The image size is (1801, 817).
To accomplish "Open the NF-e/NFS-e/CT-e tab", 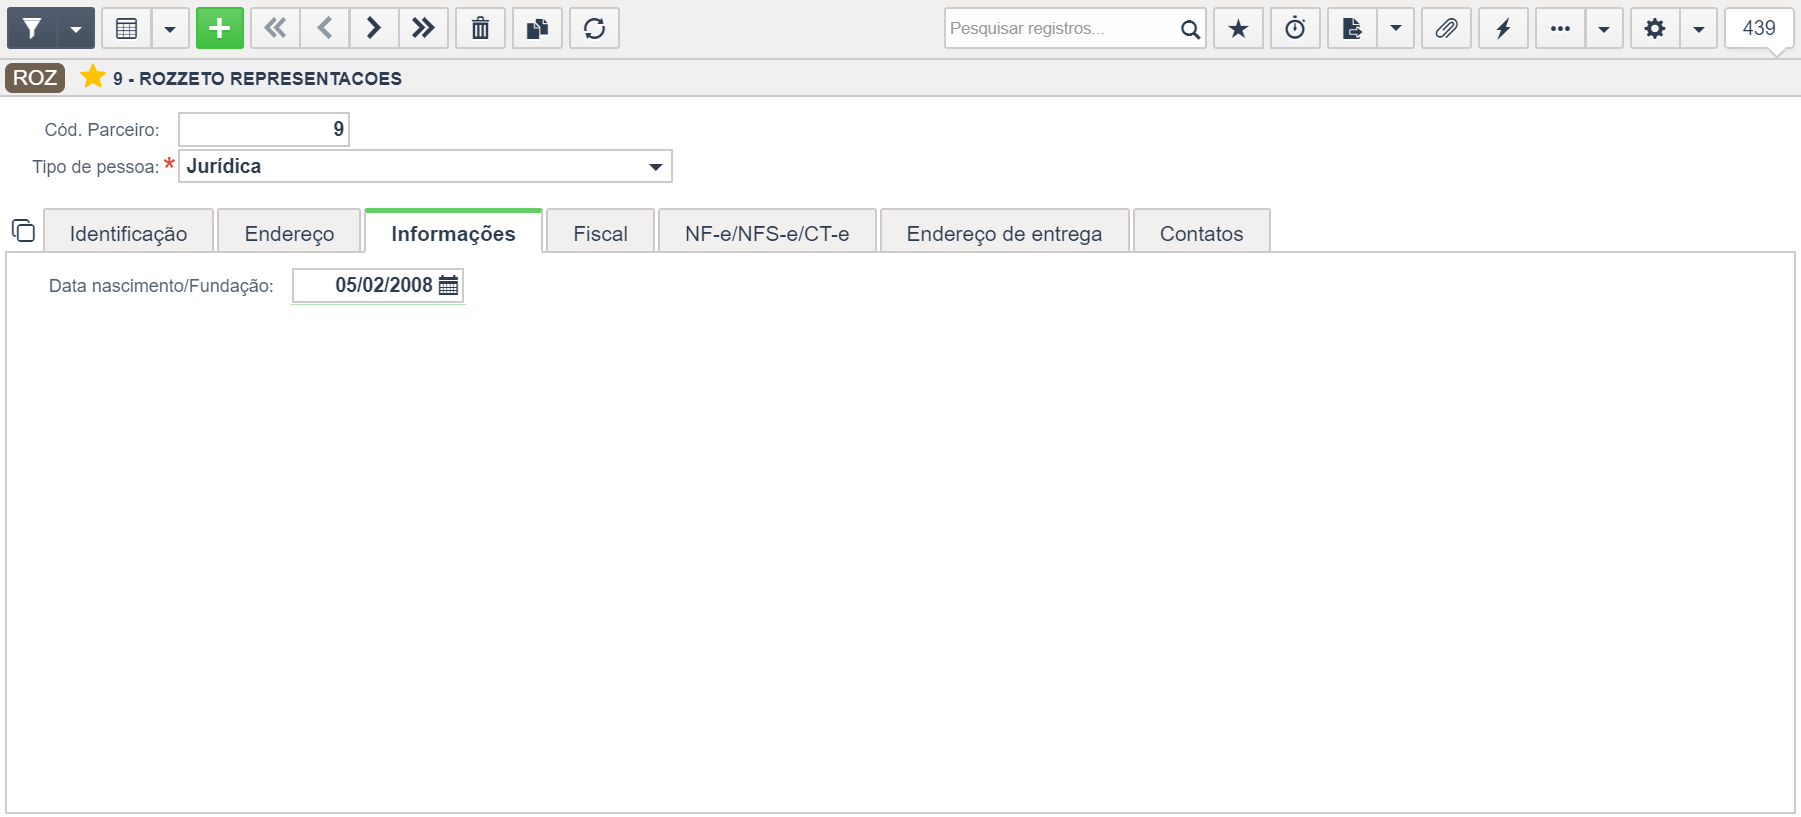I will (767, 231).
